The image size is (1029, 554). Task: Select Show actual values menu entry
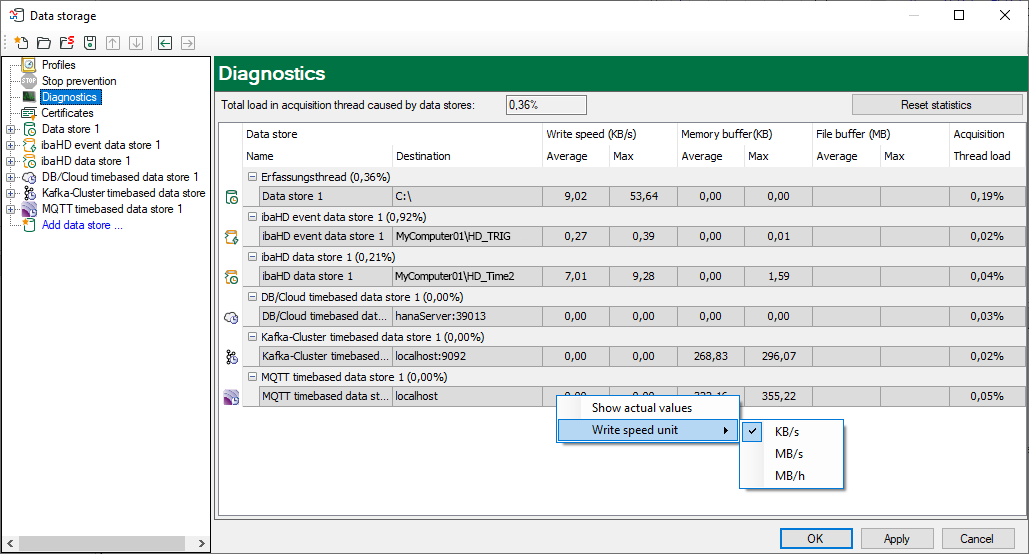[641, 408]
